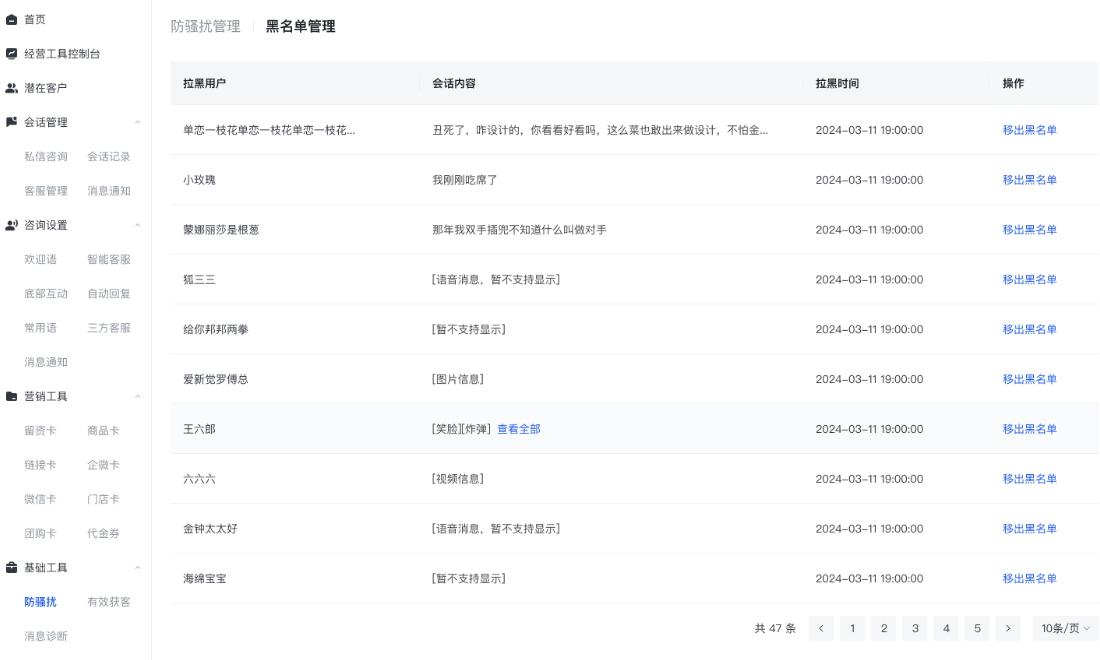
Task: Click the 咨询设置 person icon
Action: pos(11,225)
